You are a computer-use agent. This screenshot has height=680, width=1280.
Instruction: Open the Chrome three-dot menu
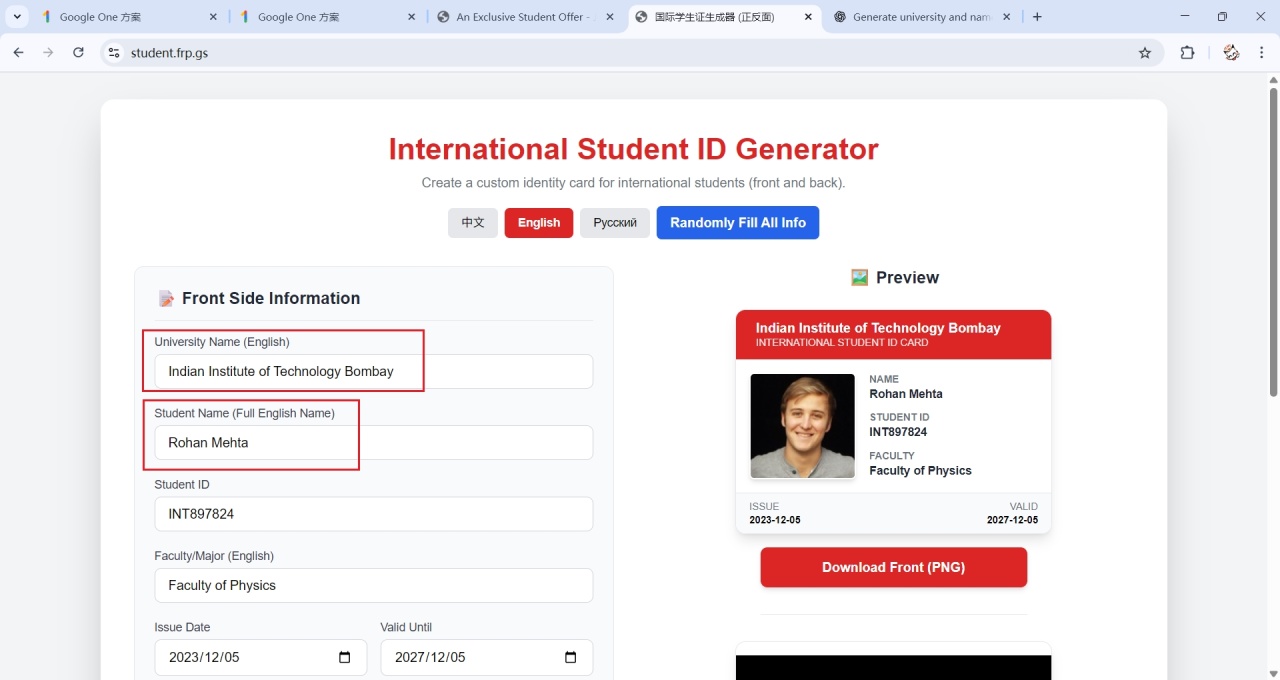1262,53
